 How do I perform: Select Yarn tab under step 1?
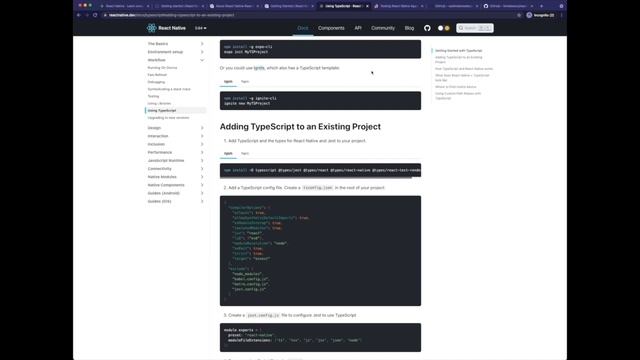click(245, 153)
